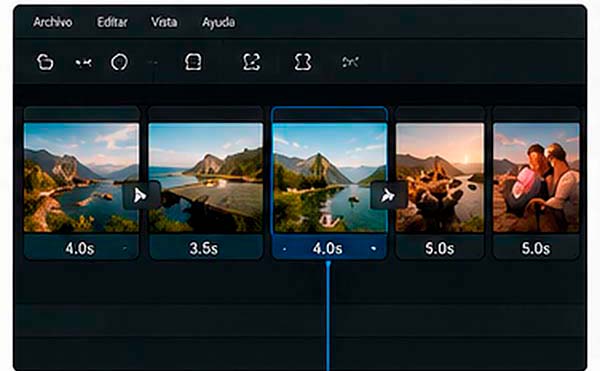Click the folder open icon in the toolbar
The height and width of the screenshot is (371, 600).
[x=45, y=62]
